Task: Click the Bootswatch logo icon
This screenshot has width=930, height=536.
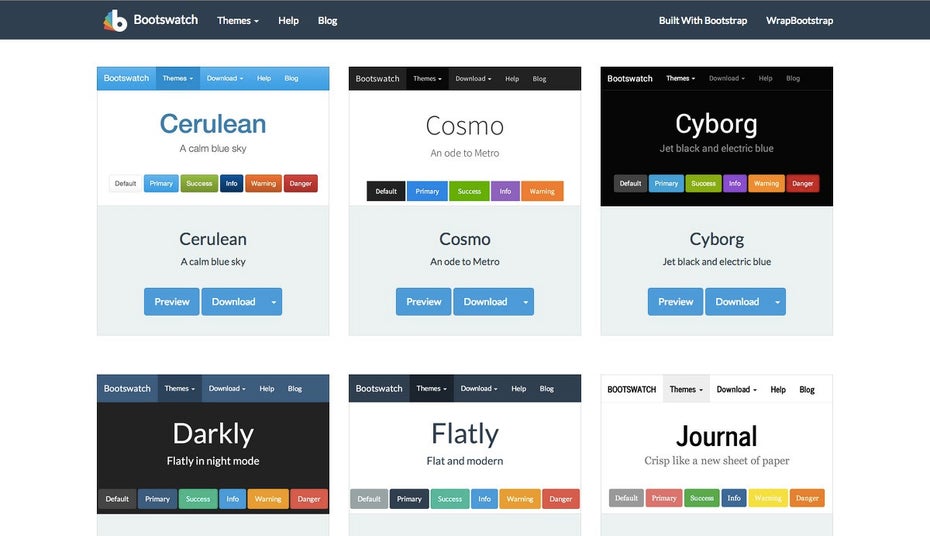Action: (115, 21)
